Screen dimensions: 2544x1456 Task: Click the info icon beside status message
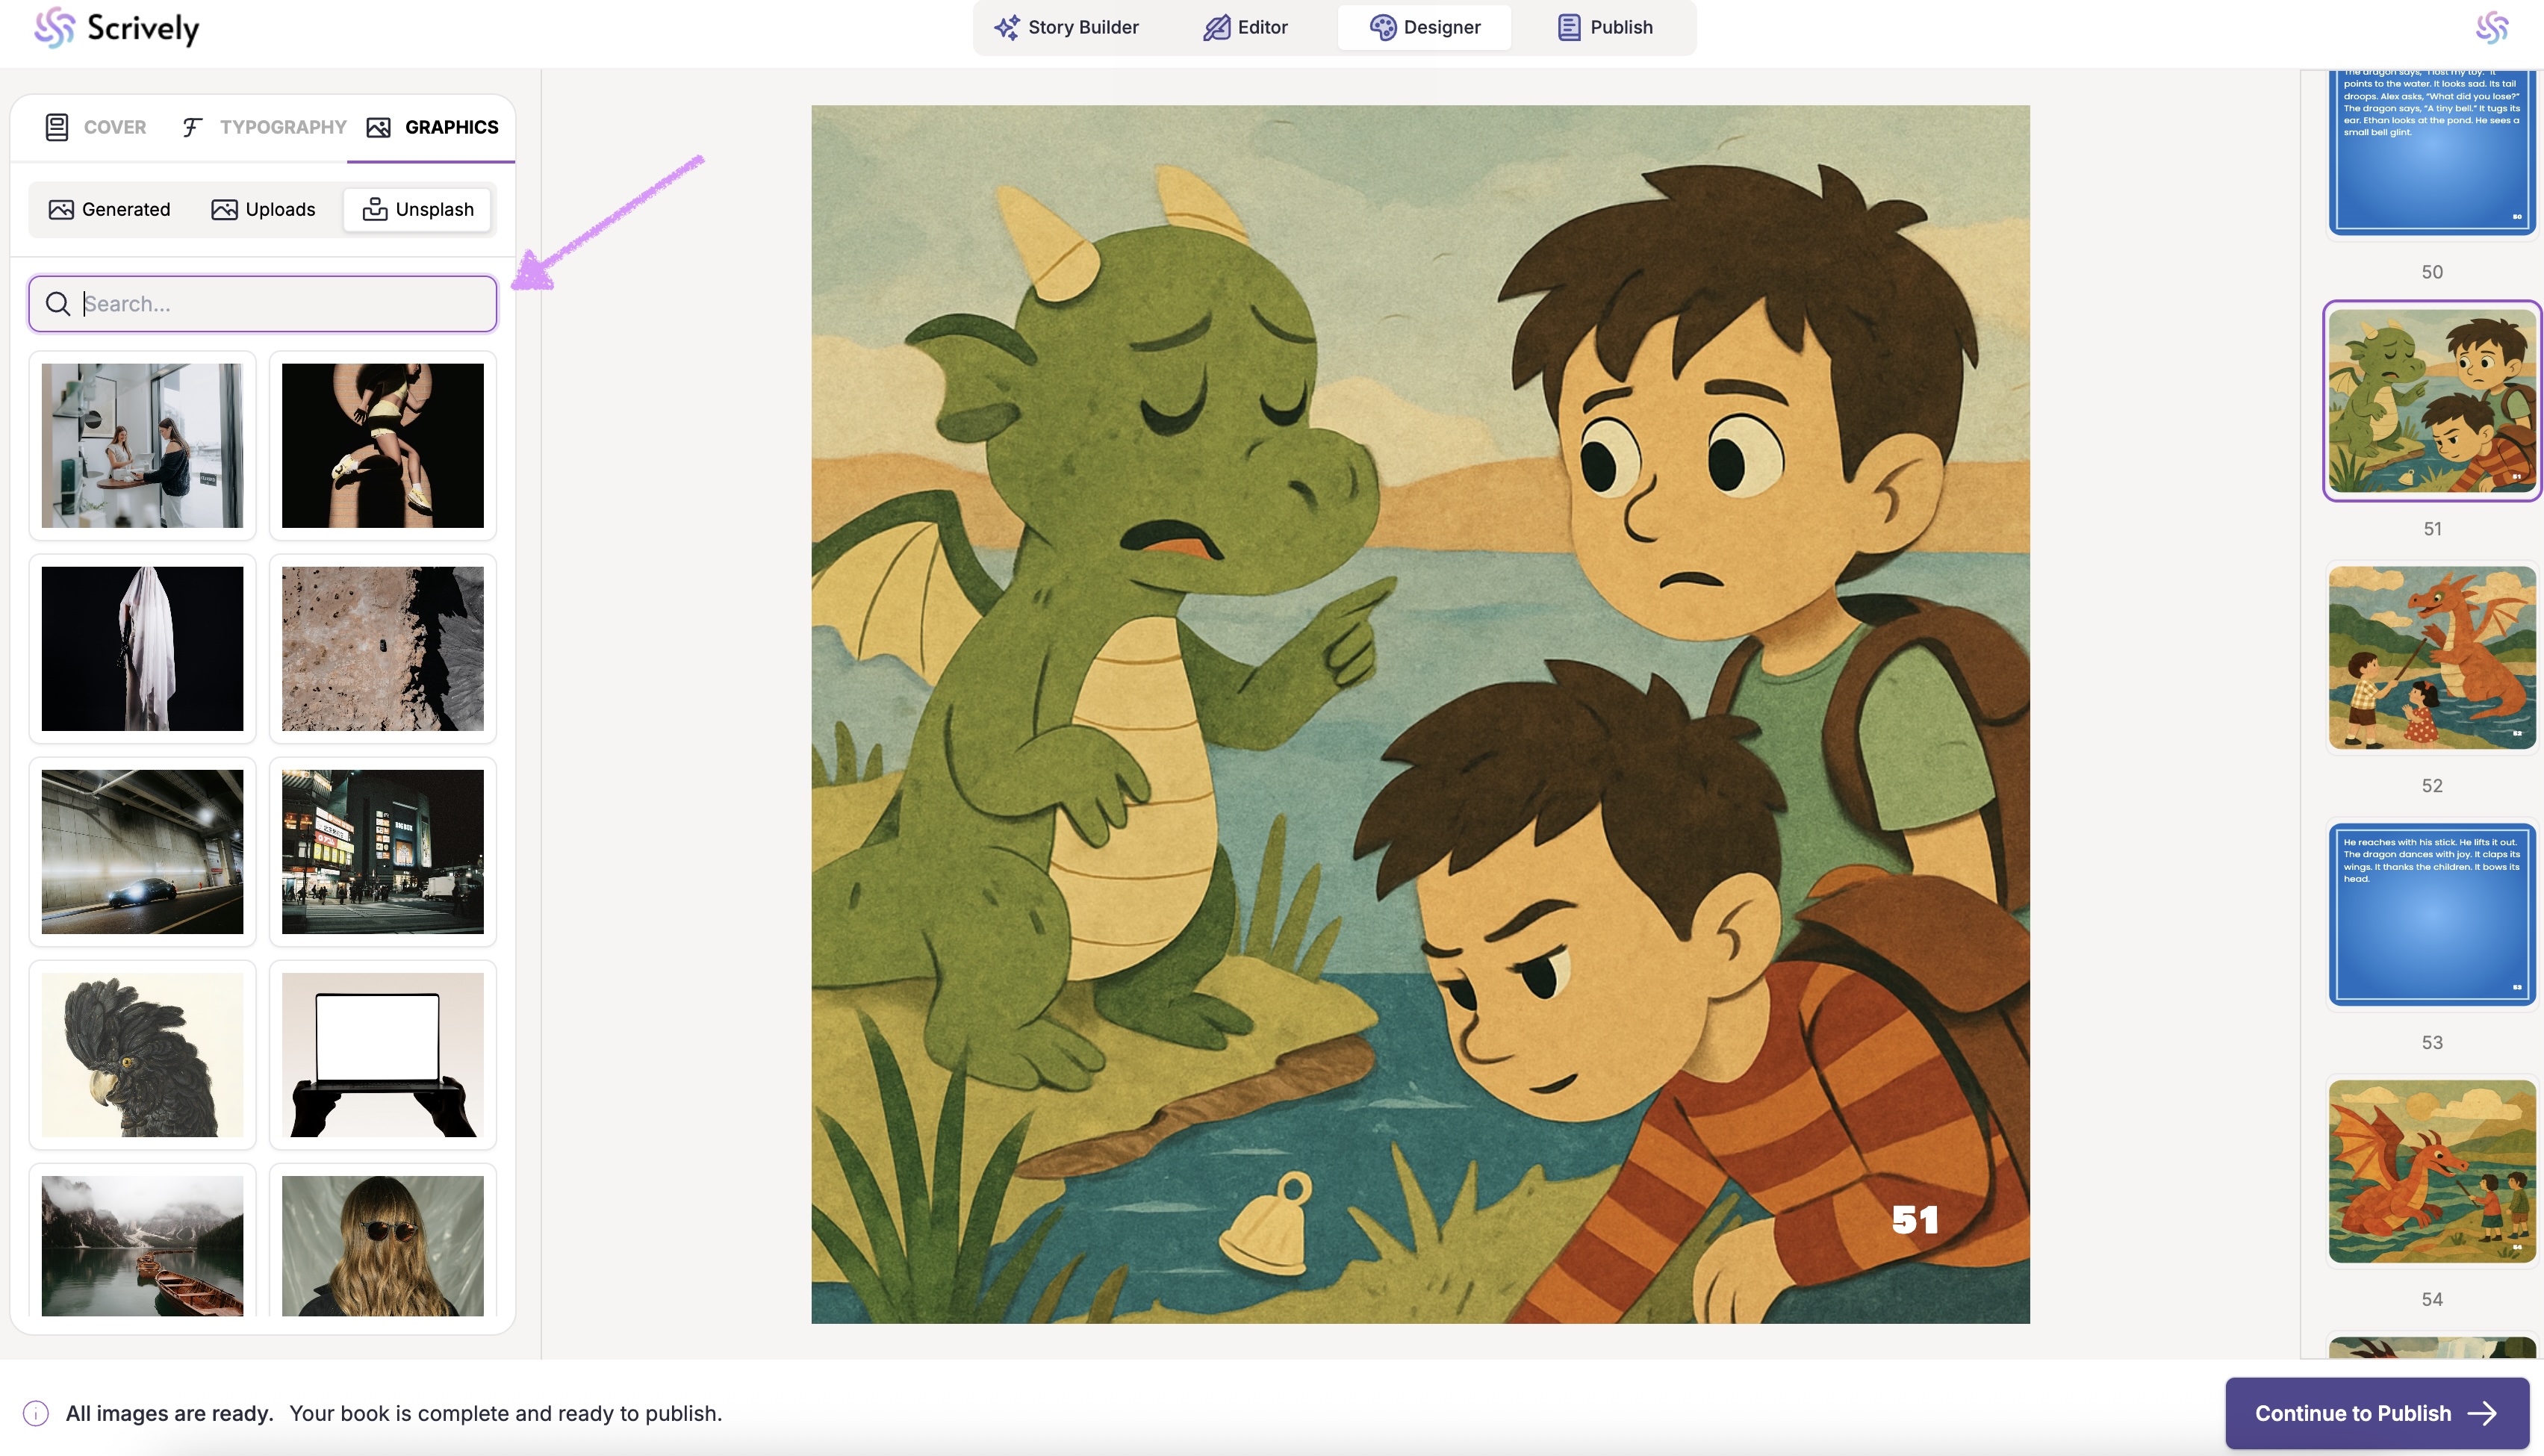click(36, 1413)
